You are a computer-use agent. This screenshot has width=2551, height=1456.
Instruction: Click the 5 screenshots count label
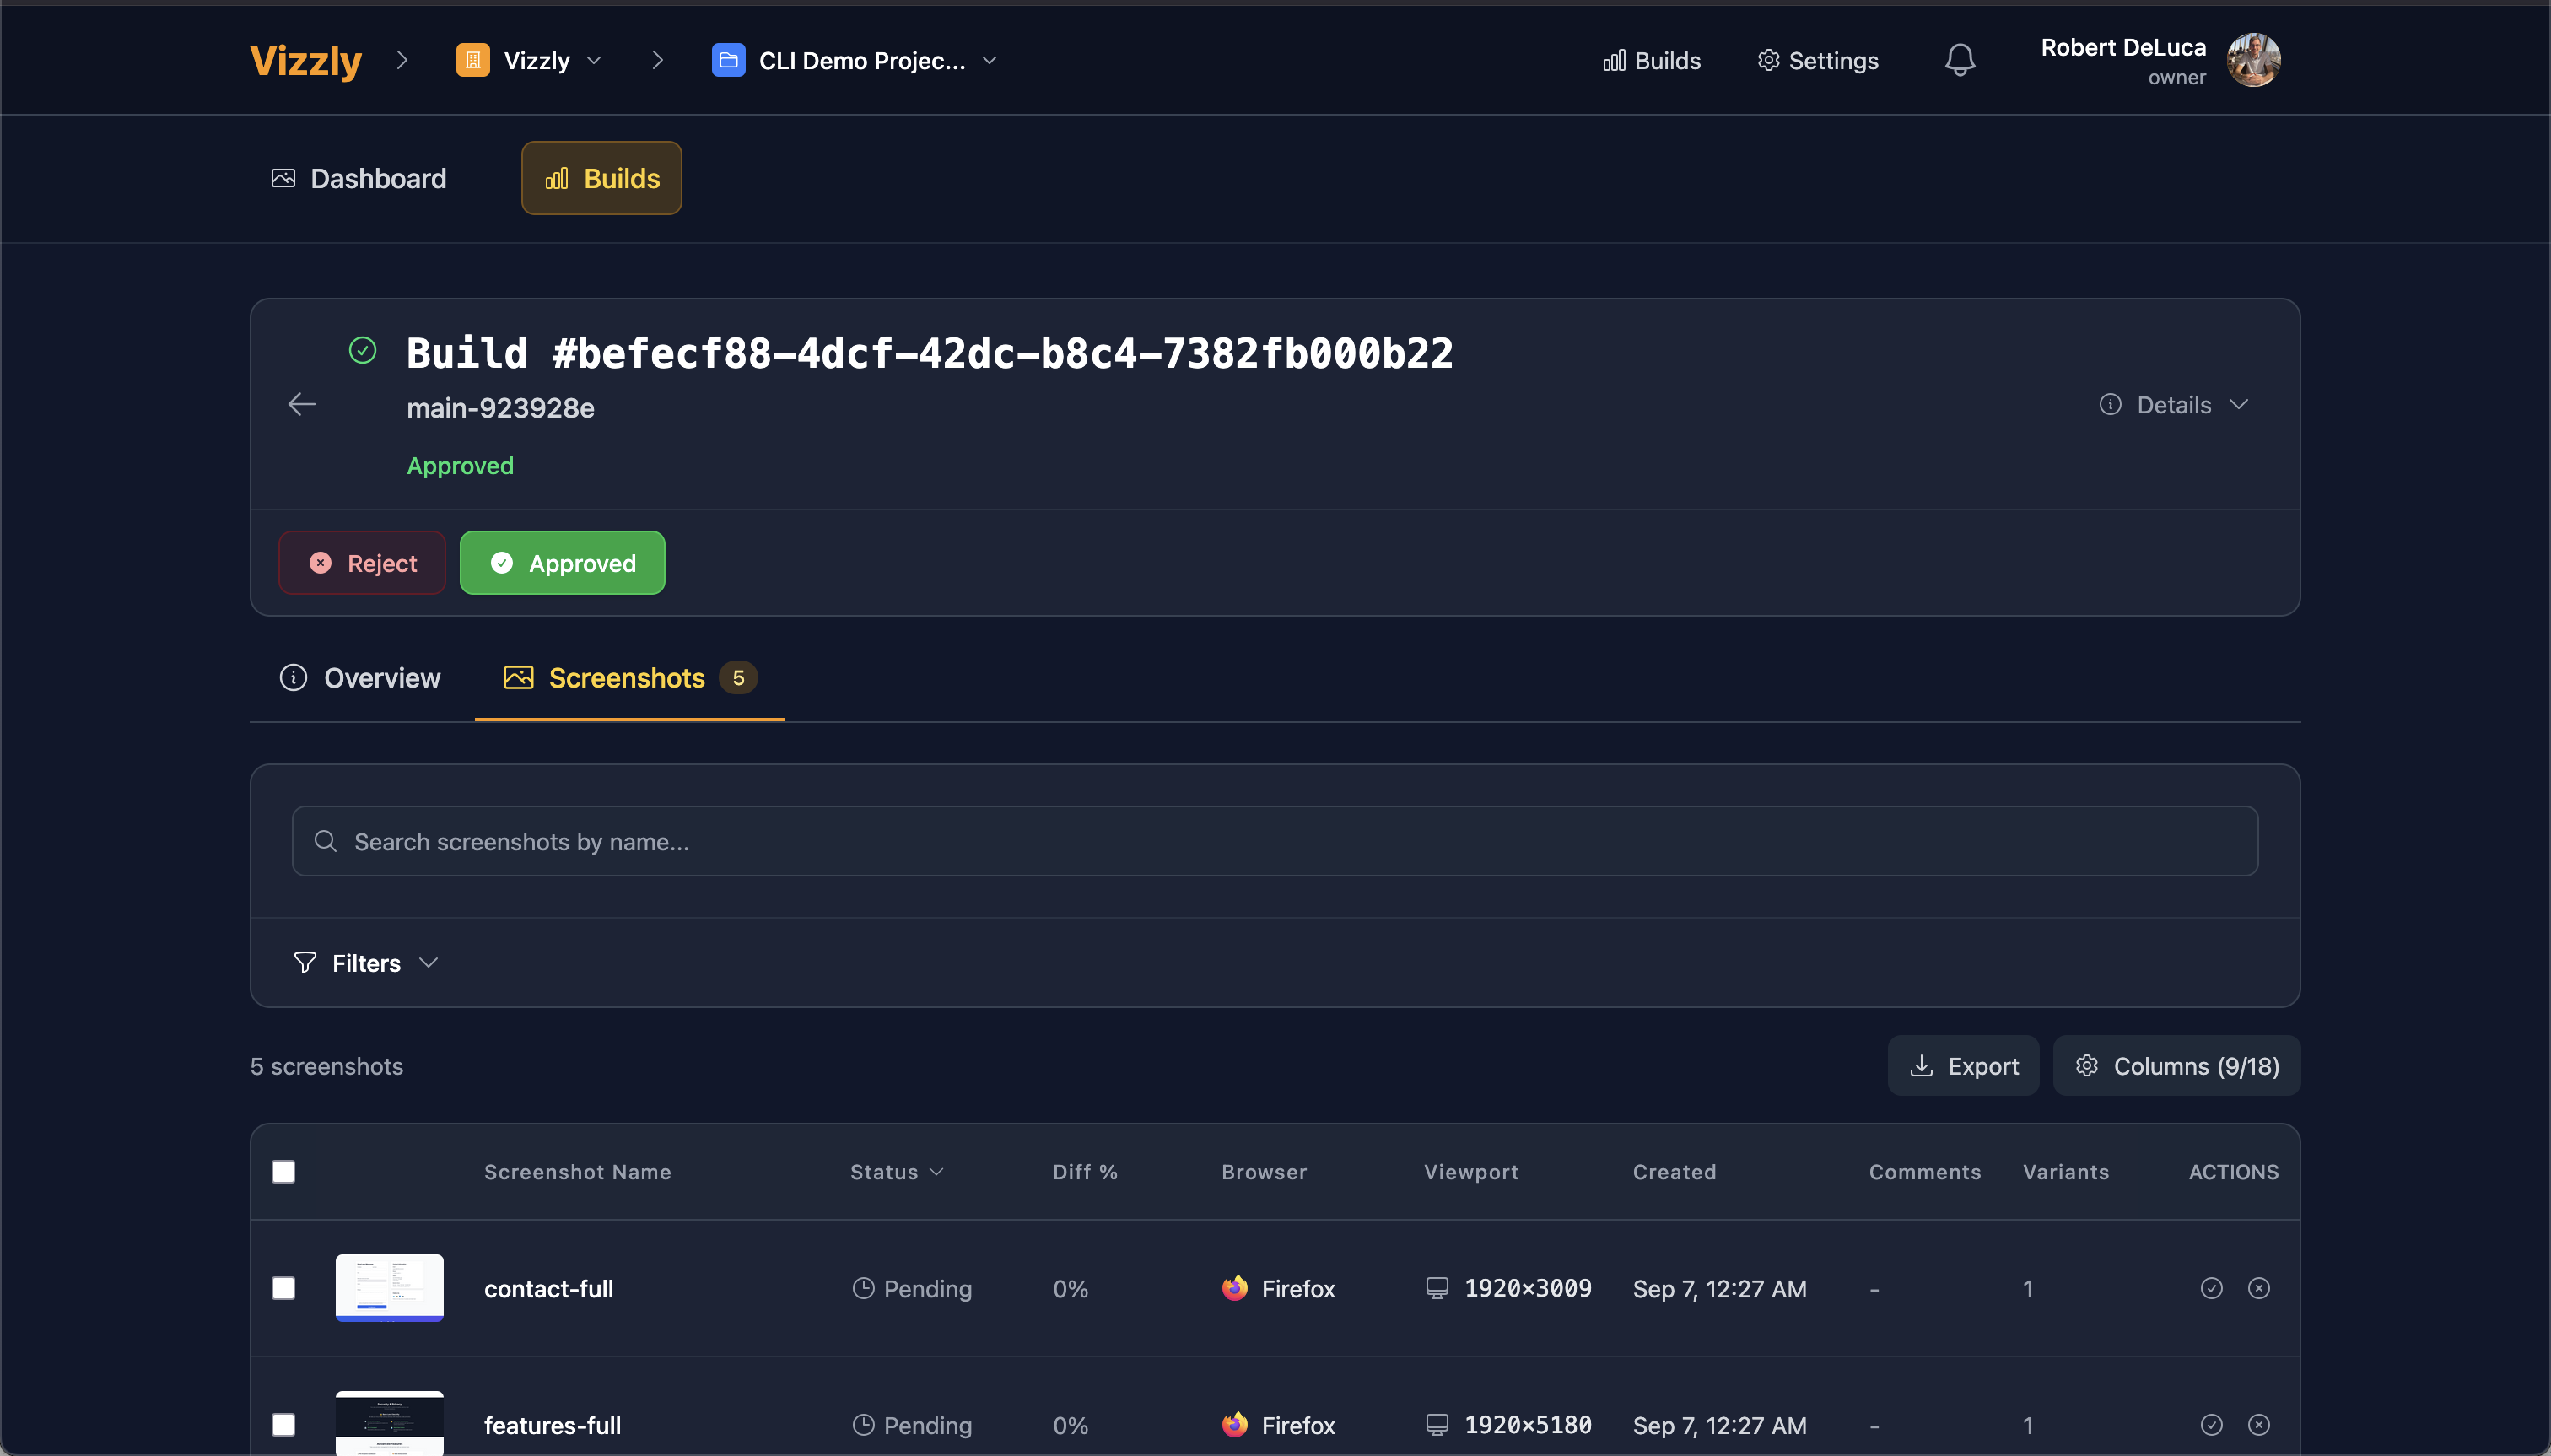(x=326, y=1066)
